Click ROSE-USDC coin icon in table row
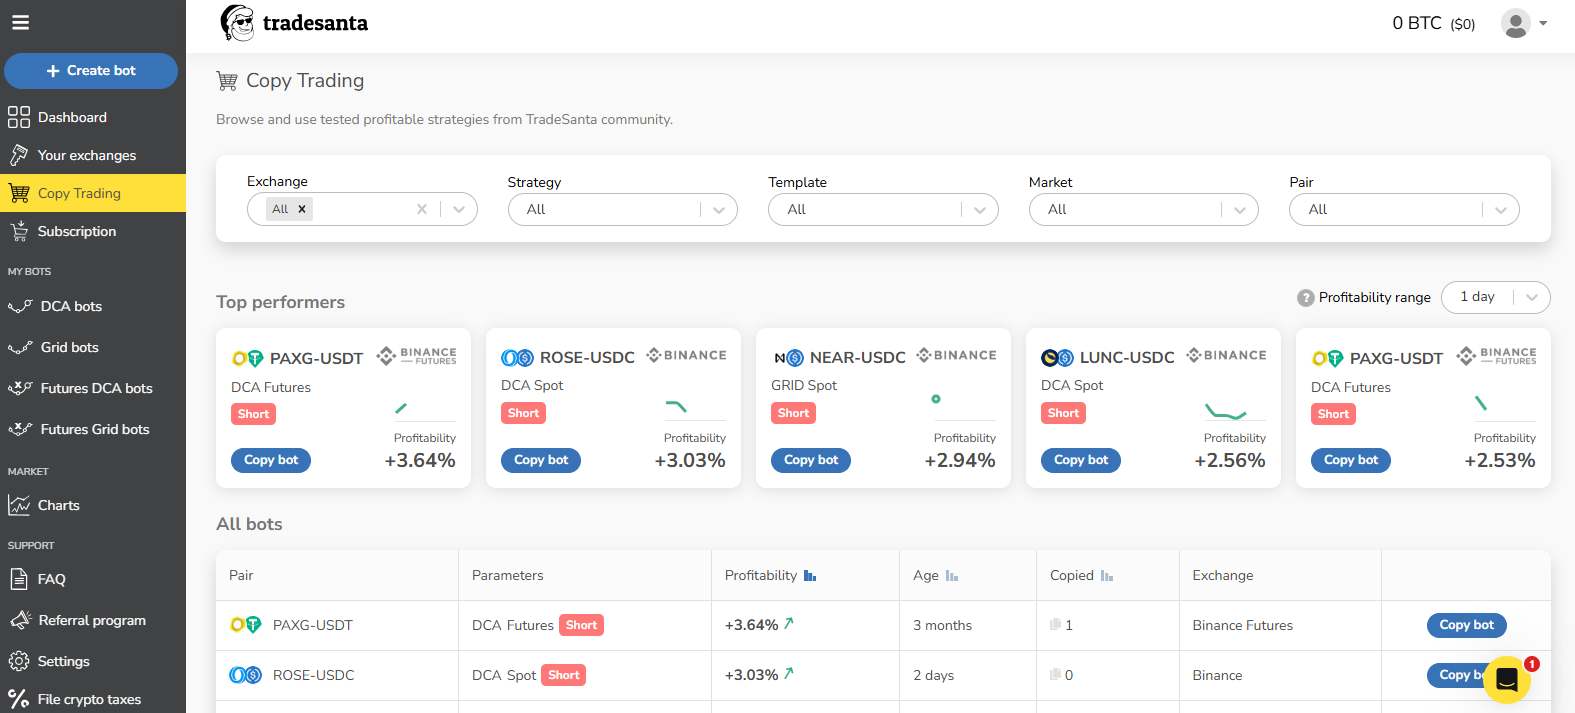 [246, 675]
